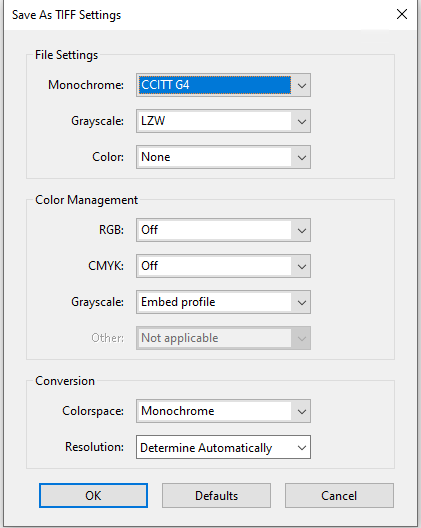
Task: Click the arrow beside Embed profile
Action: [x=301, y=302]
